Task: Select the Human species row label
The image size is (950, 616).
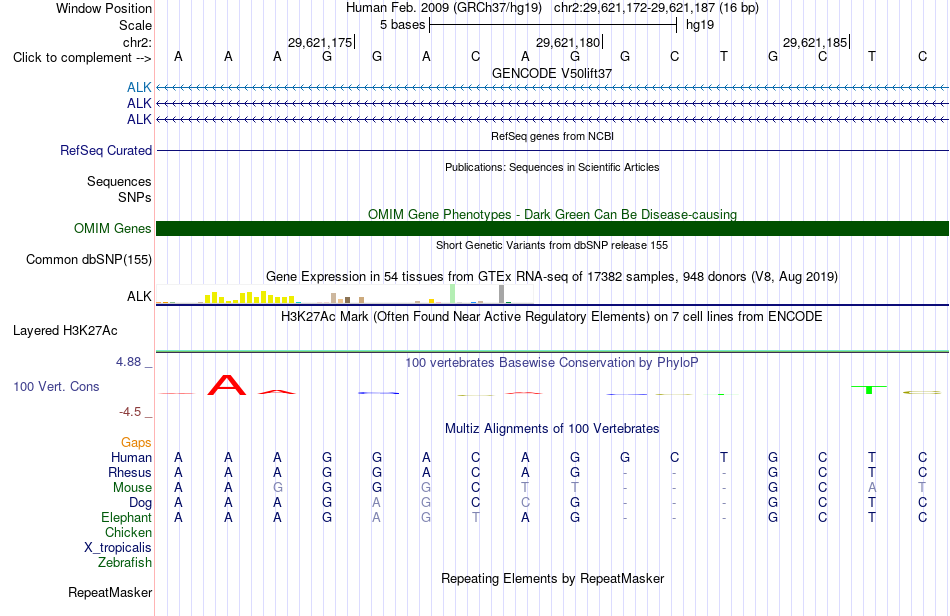Action: coord(131,457)
